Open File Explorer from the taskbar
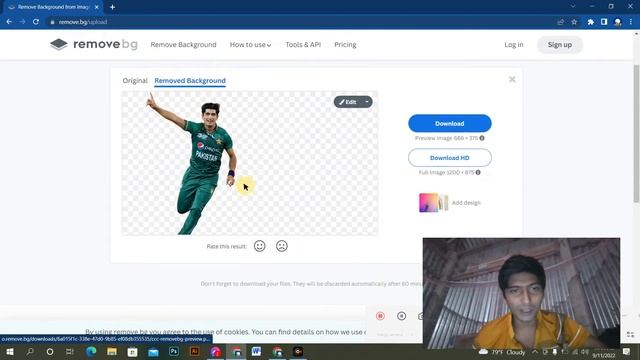The image size is (640, 360). click(112, 351)
